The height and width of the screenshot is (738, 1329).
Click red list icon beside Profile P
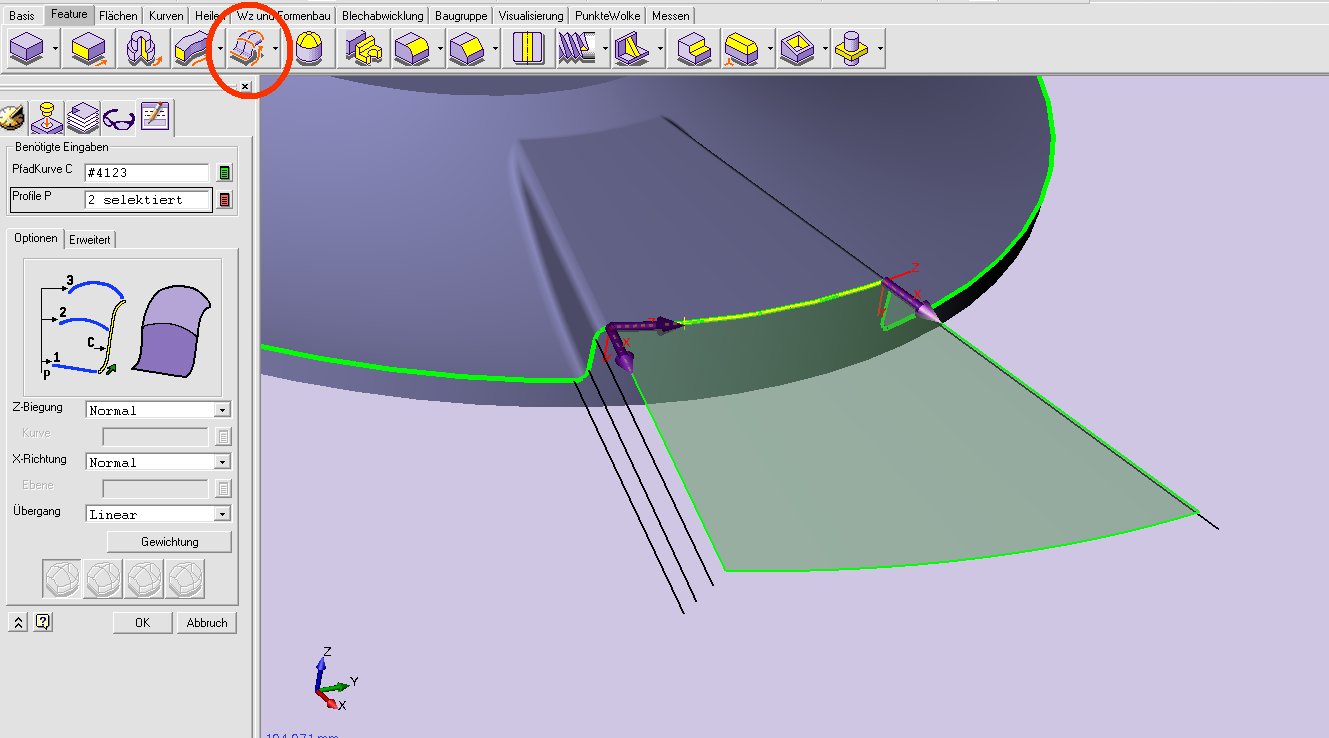tap(224, 199)
